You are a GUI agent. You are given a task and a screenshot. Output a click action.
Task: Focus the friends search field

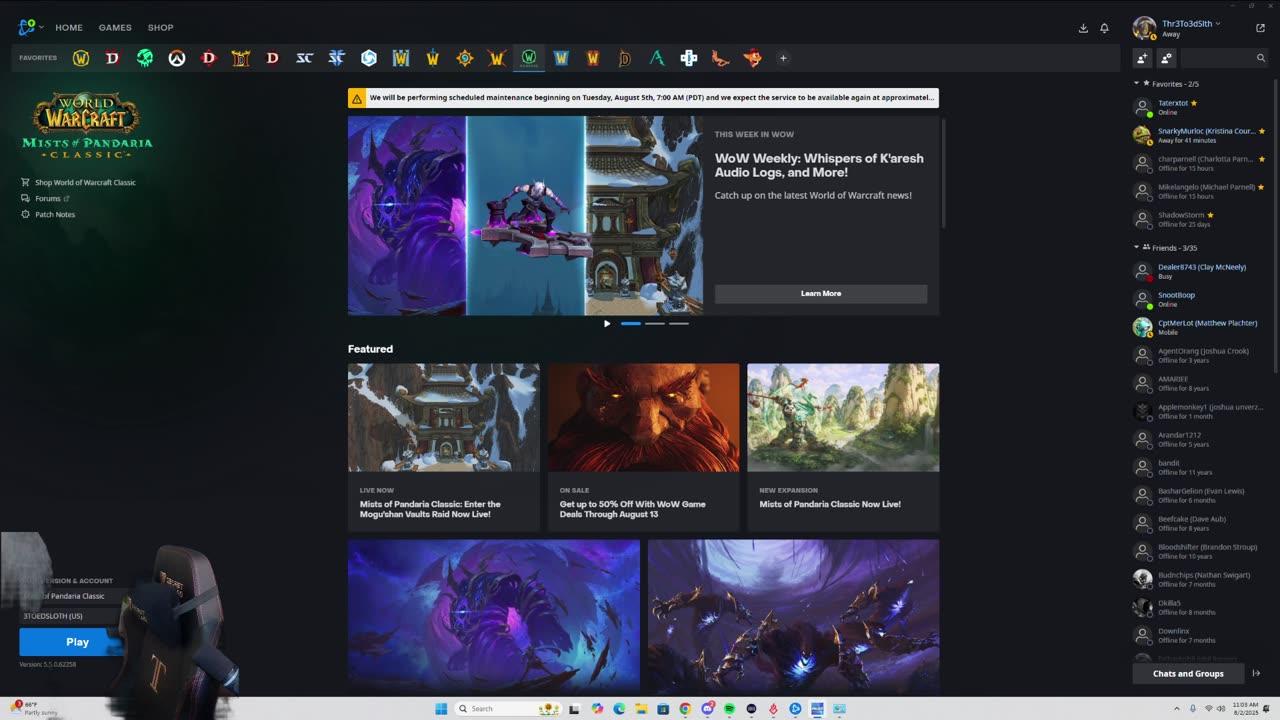click(1224, 58)
